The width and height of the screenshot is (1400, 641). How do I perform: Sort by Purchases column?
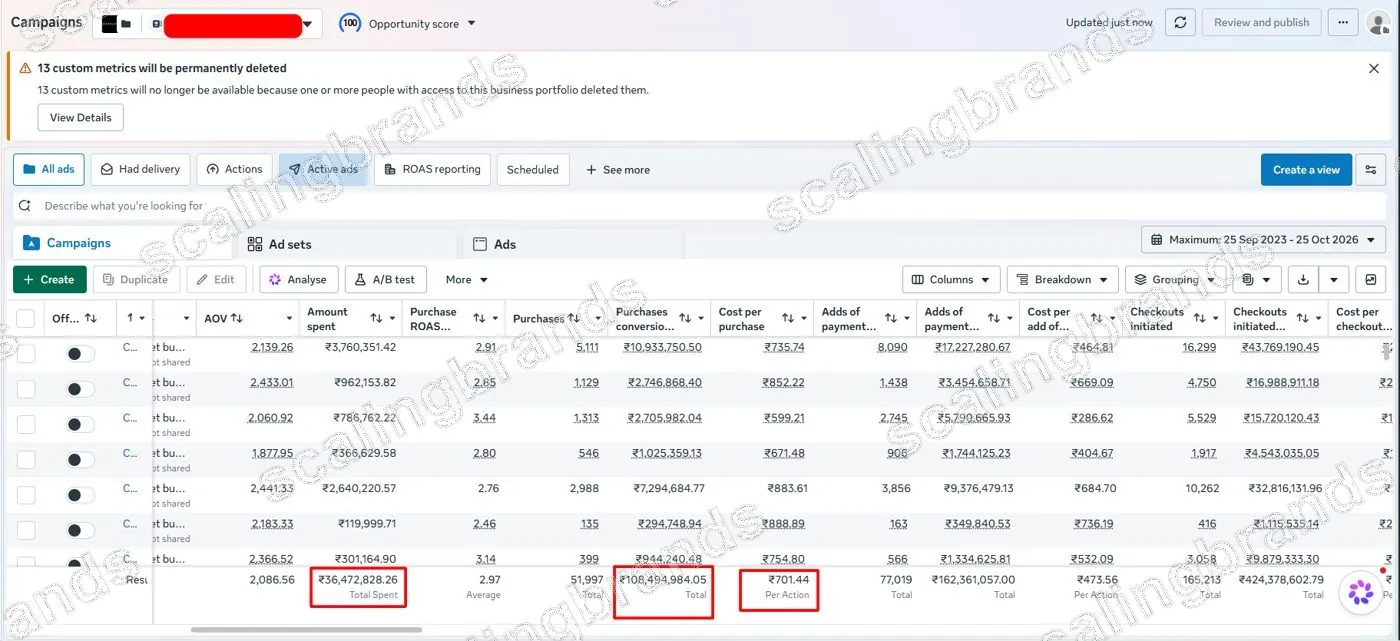pyautogui.click(x=575, y=318)
